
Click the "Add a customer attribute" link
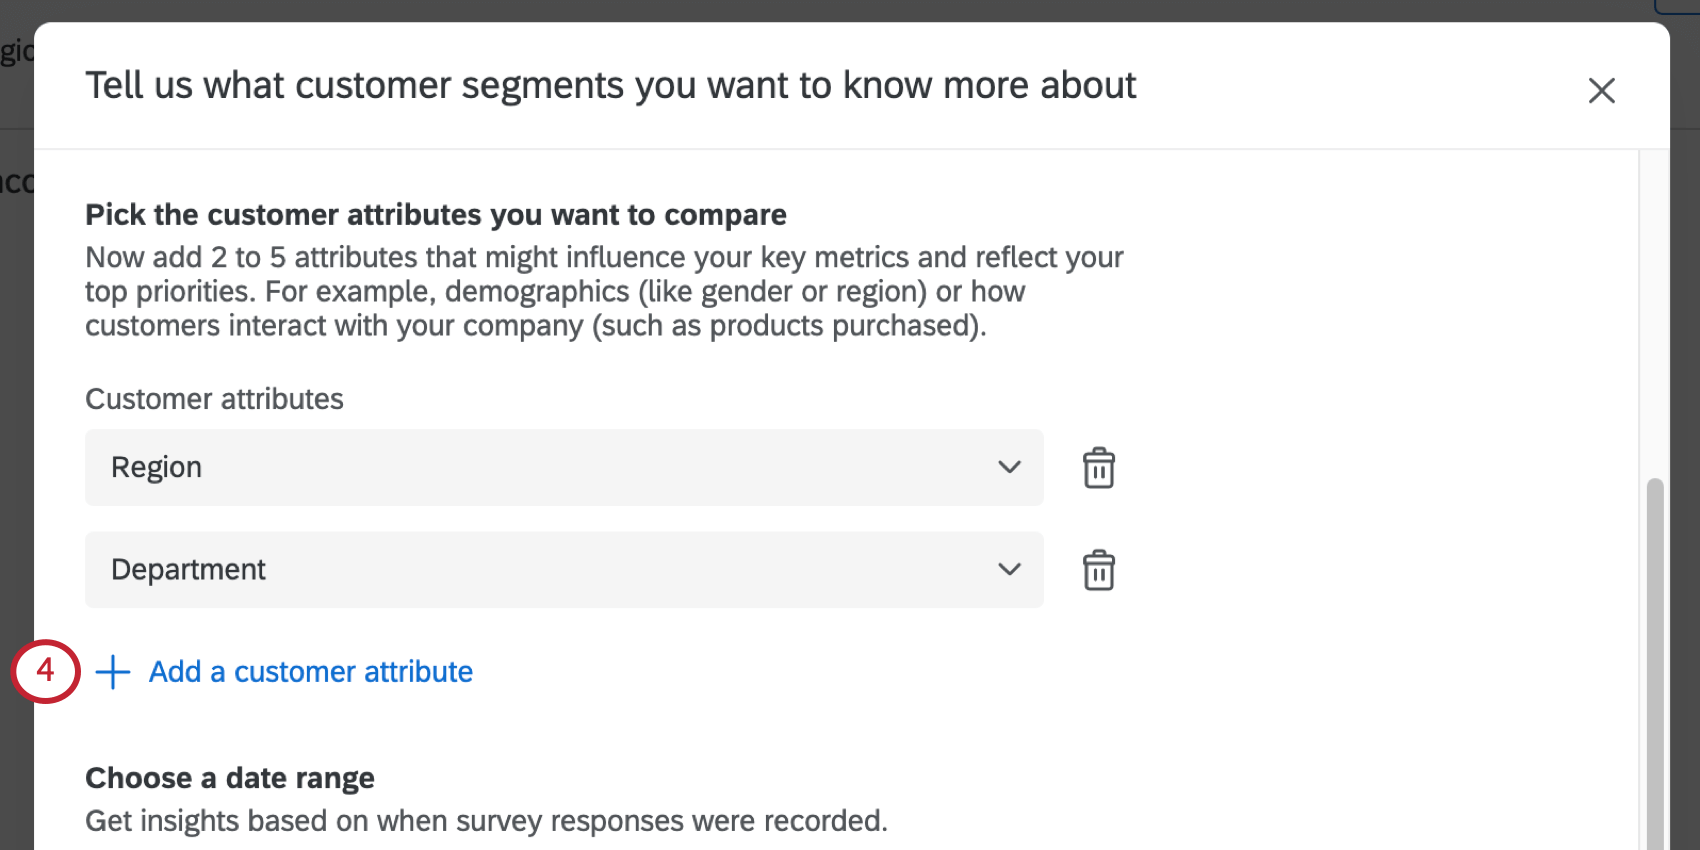[x=310, y=672]
